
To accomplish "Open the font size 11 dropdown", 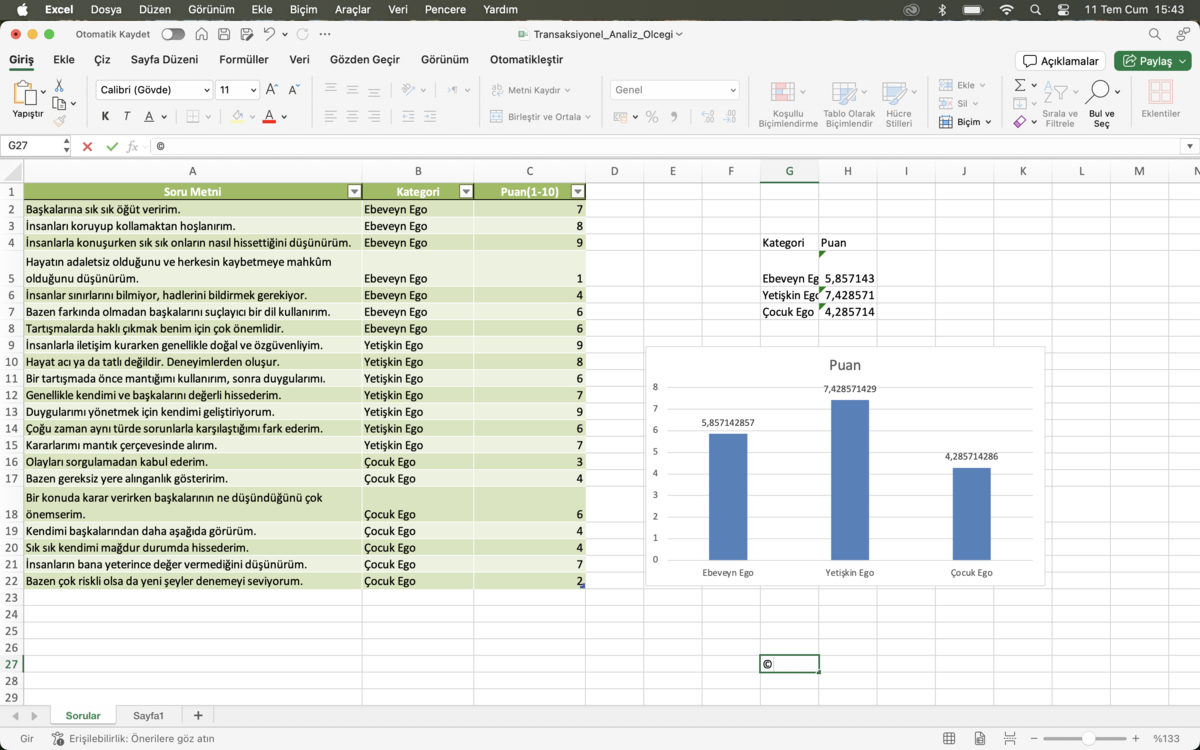I will point(253,90).
